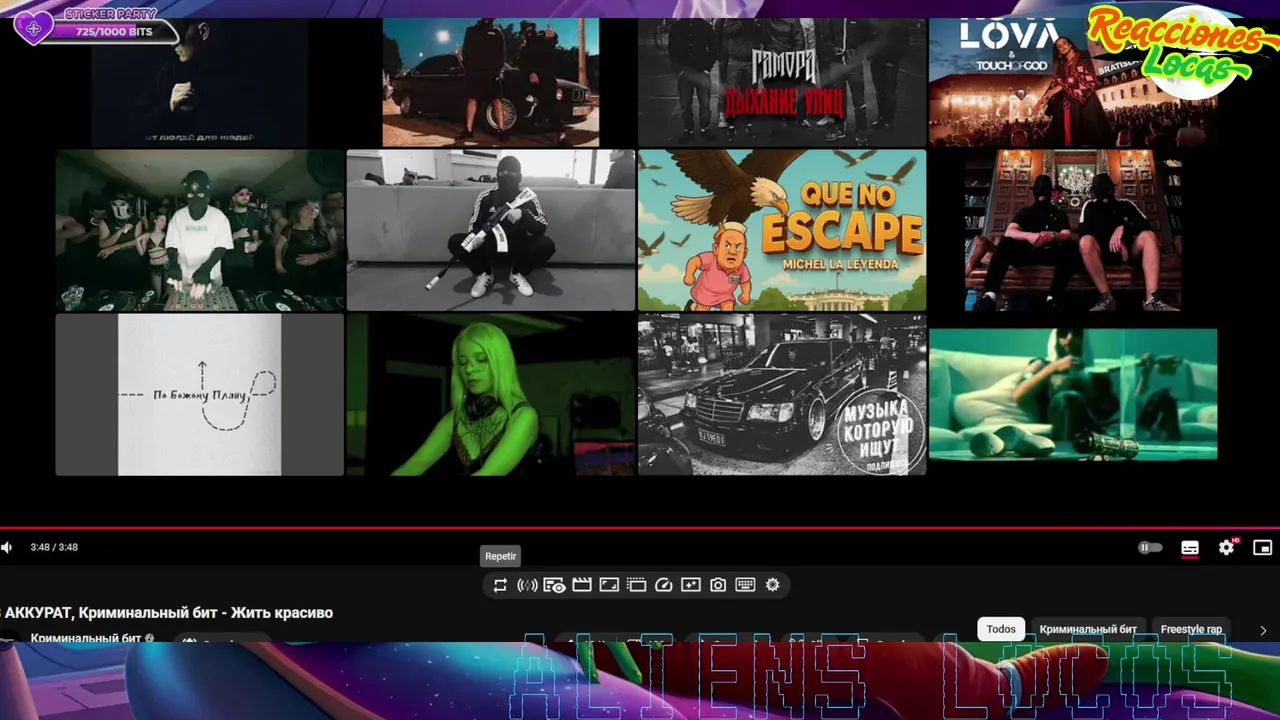Click the card-with-eye icon in the toolbar
This screenshot has width=1280, height=720.
click(554, 585)
